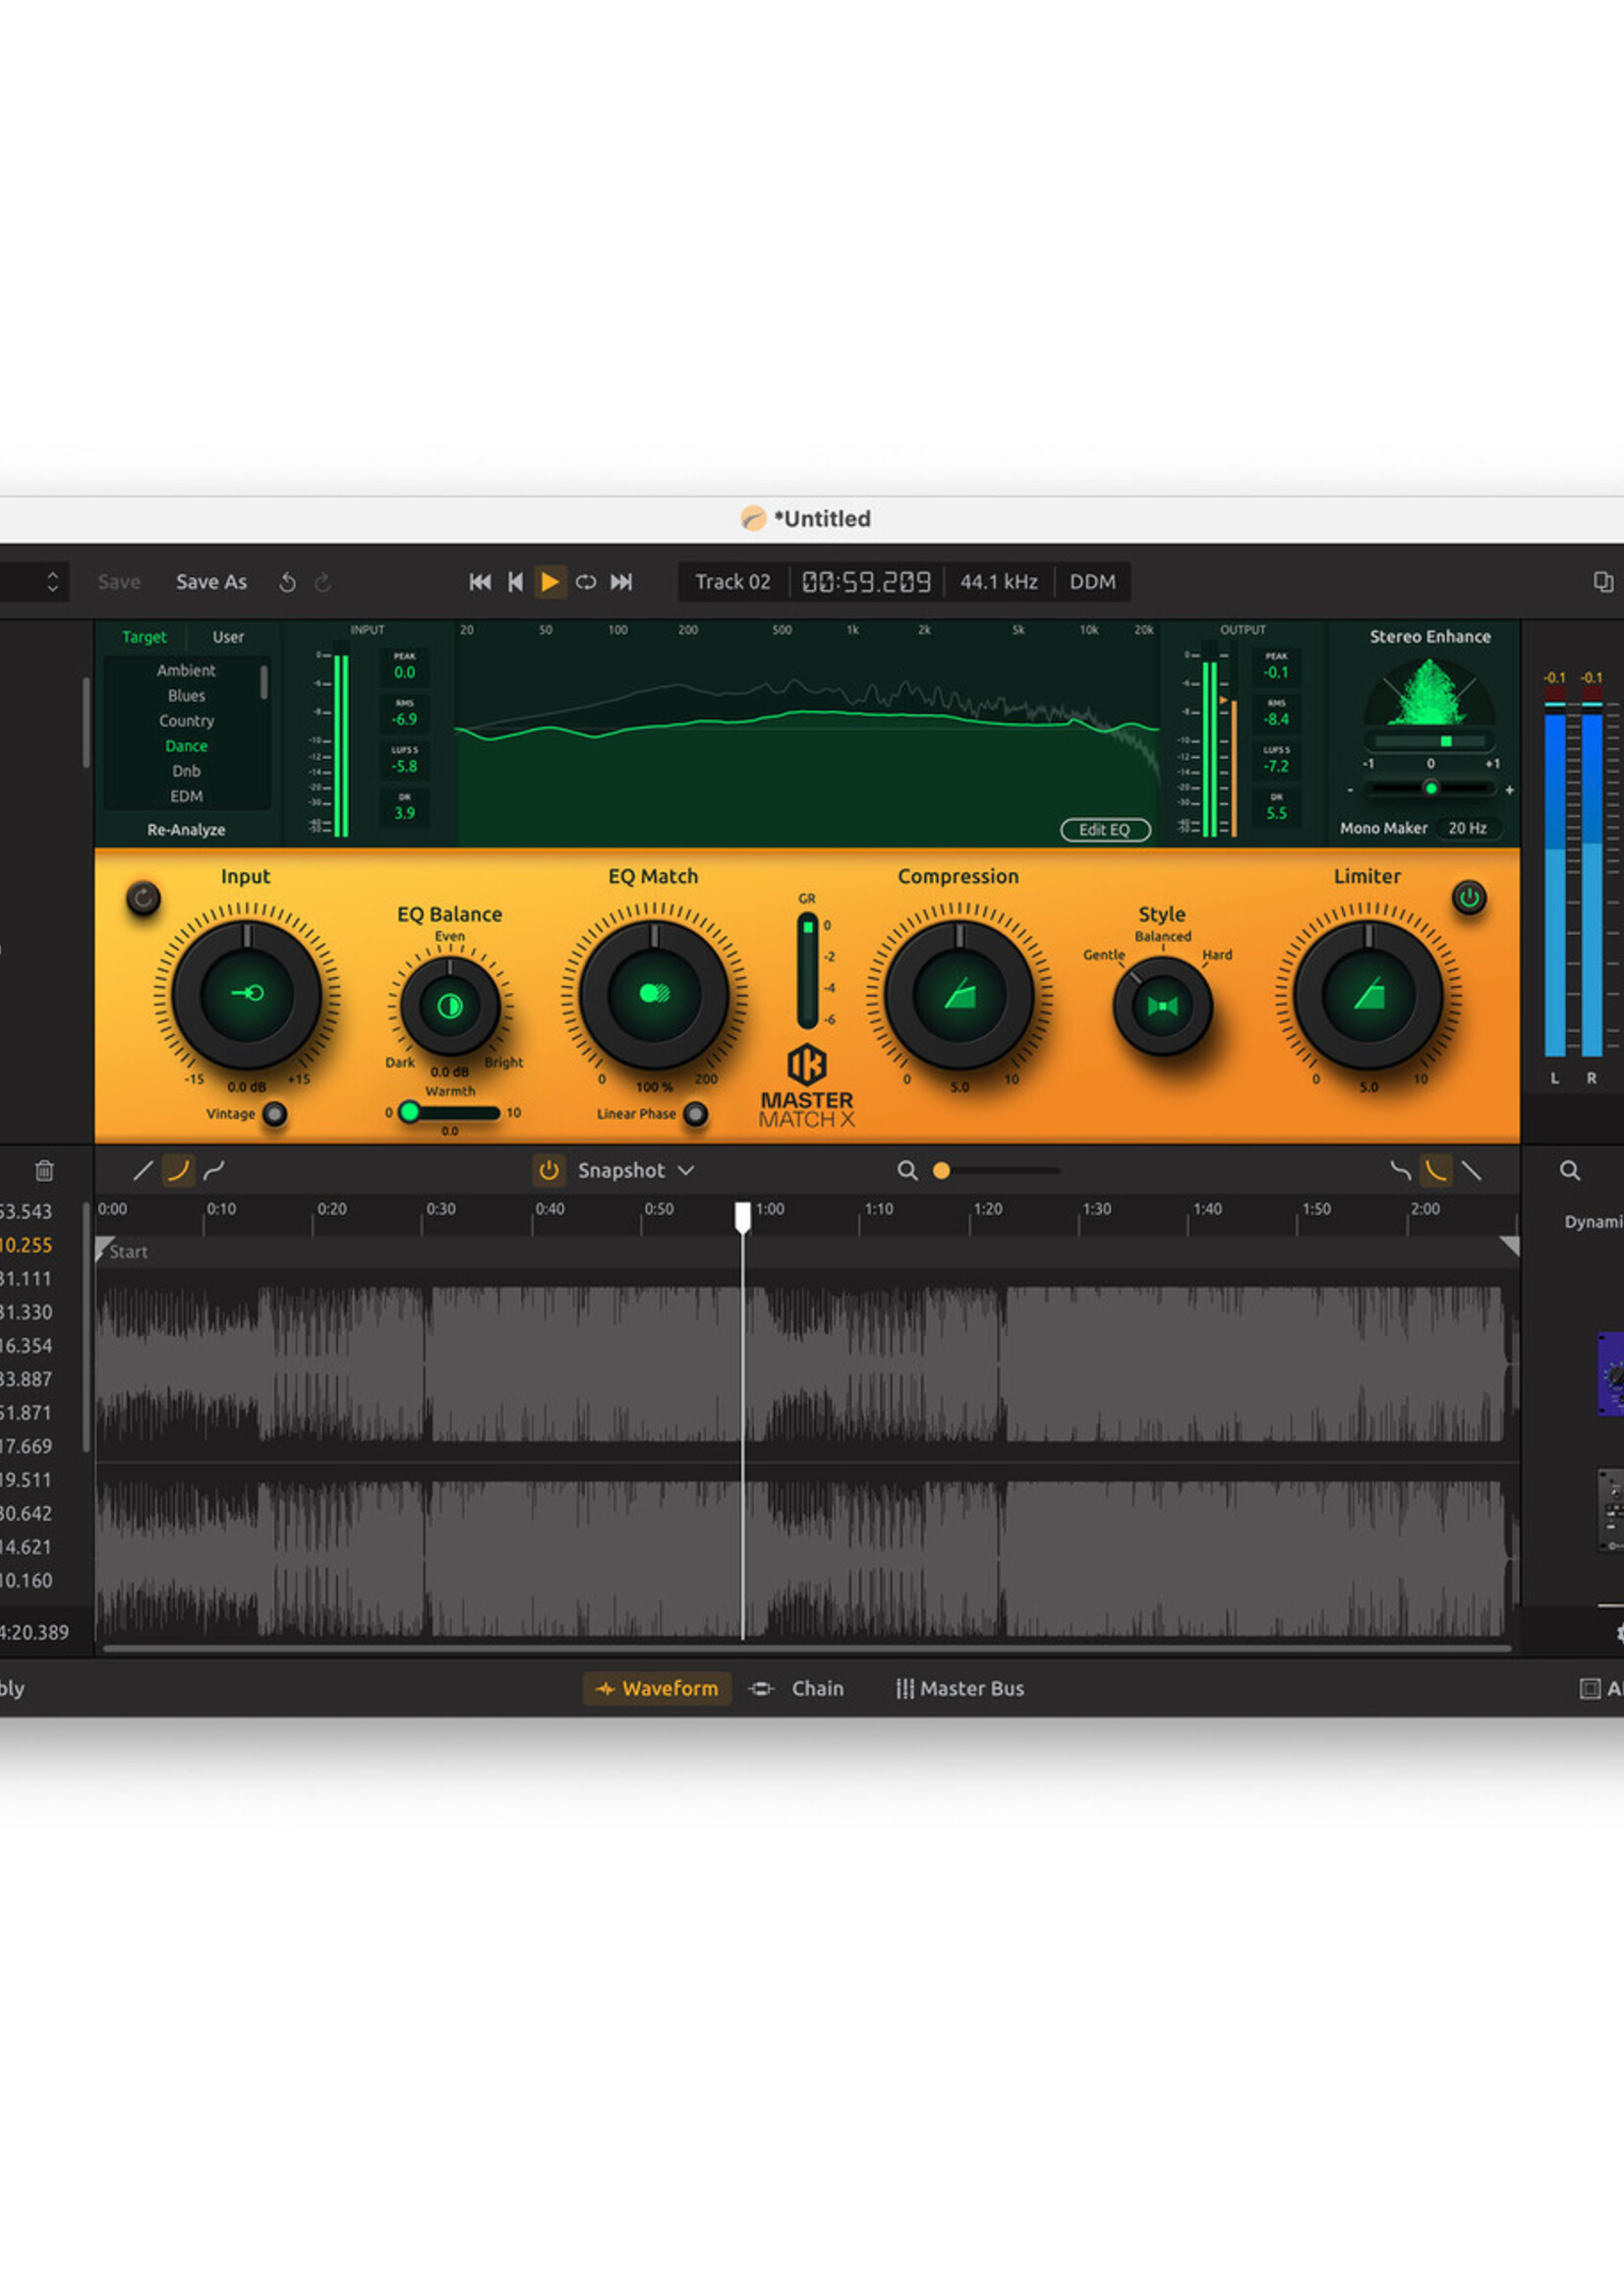Undo the last action
Screen dimensions: 1624x2274
[287, 582]
